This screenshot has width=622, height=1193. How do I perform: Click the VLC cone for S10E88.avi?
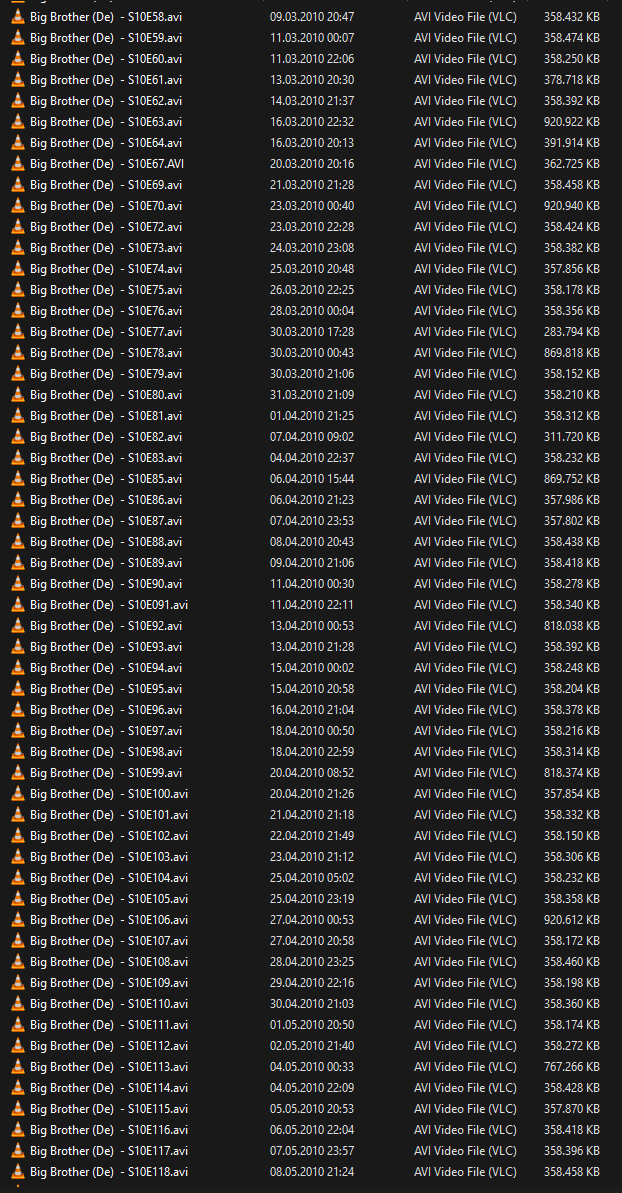[17, 542]
